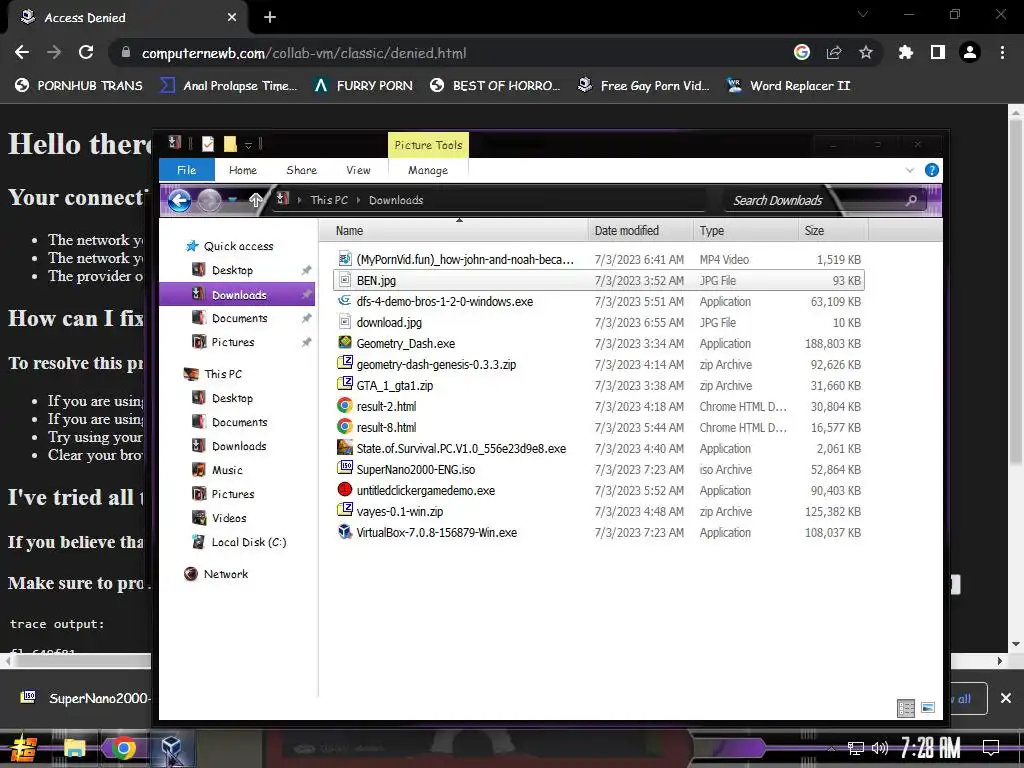The height and width of the screenshot is (768, 1024).
Task: Switch to large thumbnails view
Action: click(x=927, y=708)
